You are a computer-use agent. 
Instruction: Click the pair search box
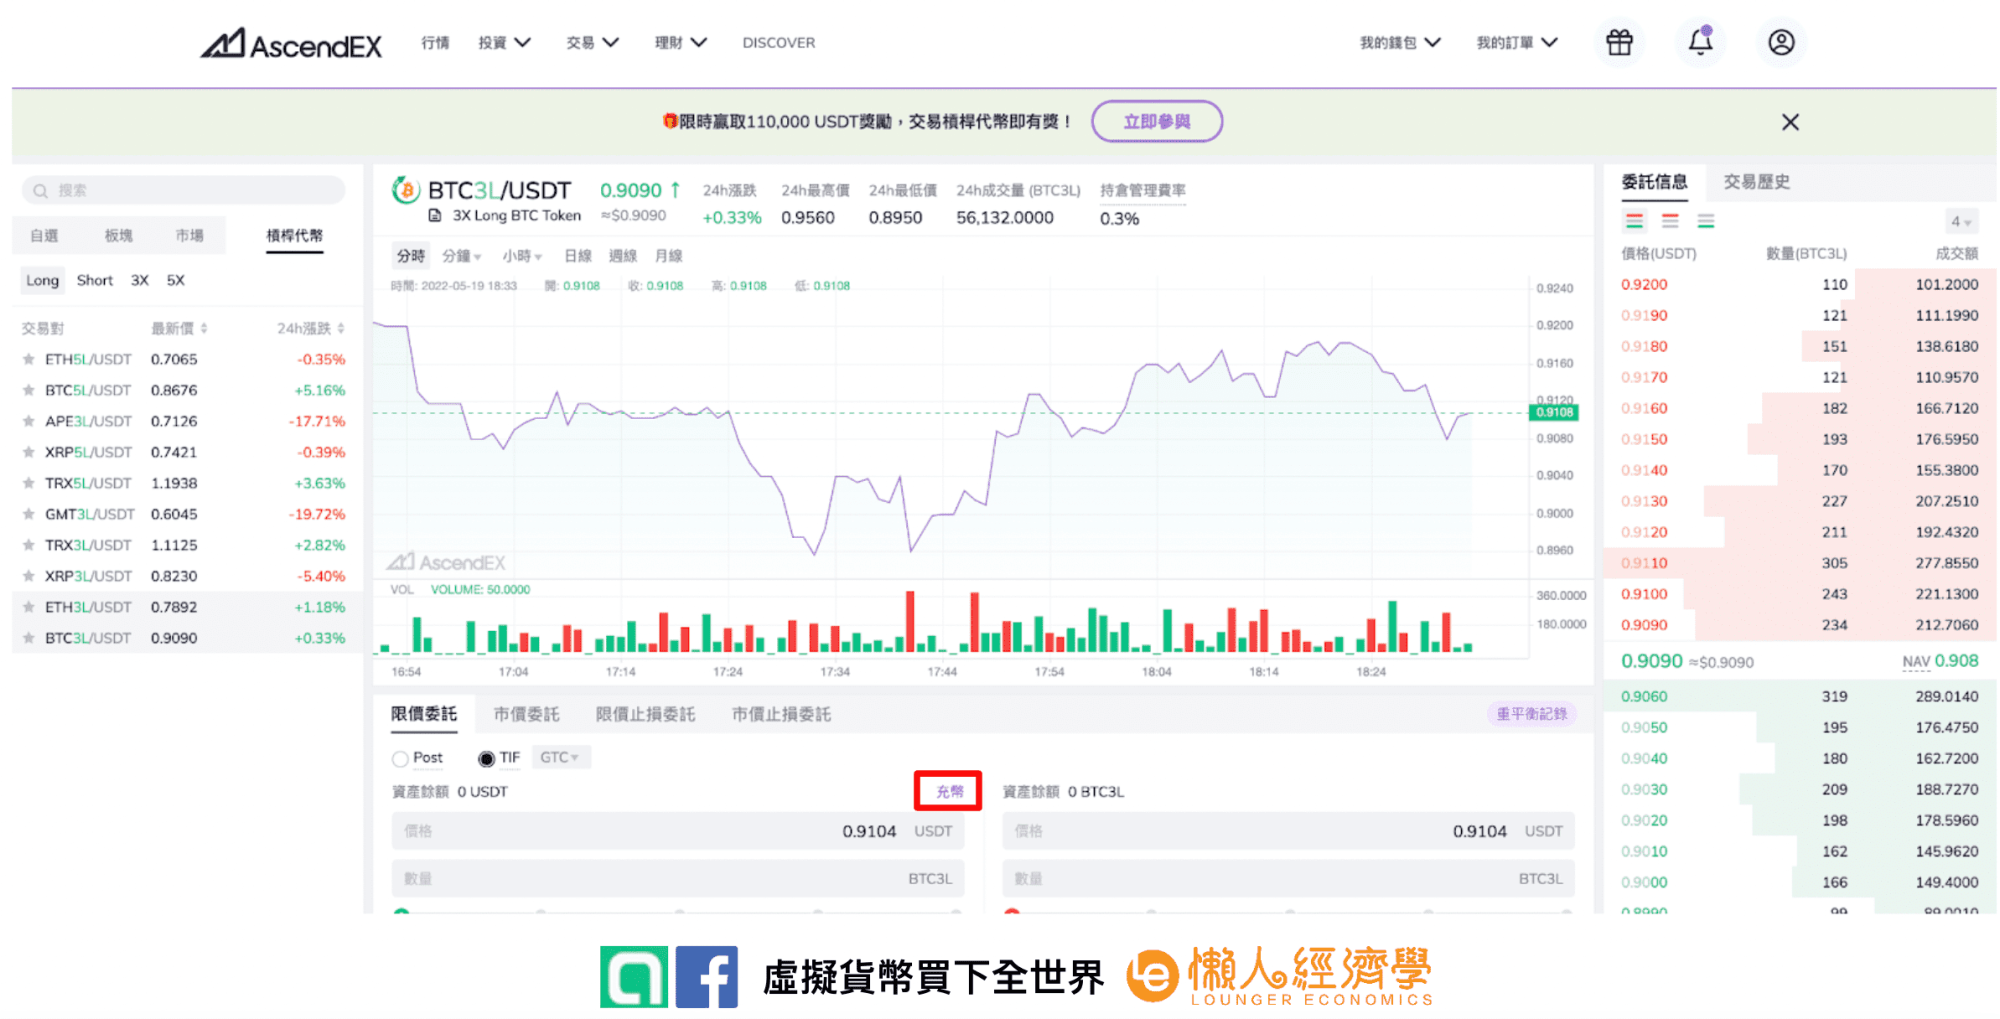(184, 190)
